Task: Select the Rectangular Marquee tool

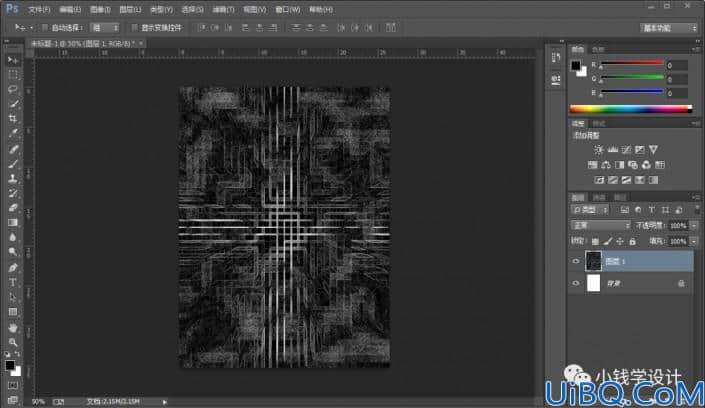Action: (13, 75)
